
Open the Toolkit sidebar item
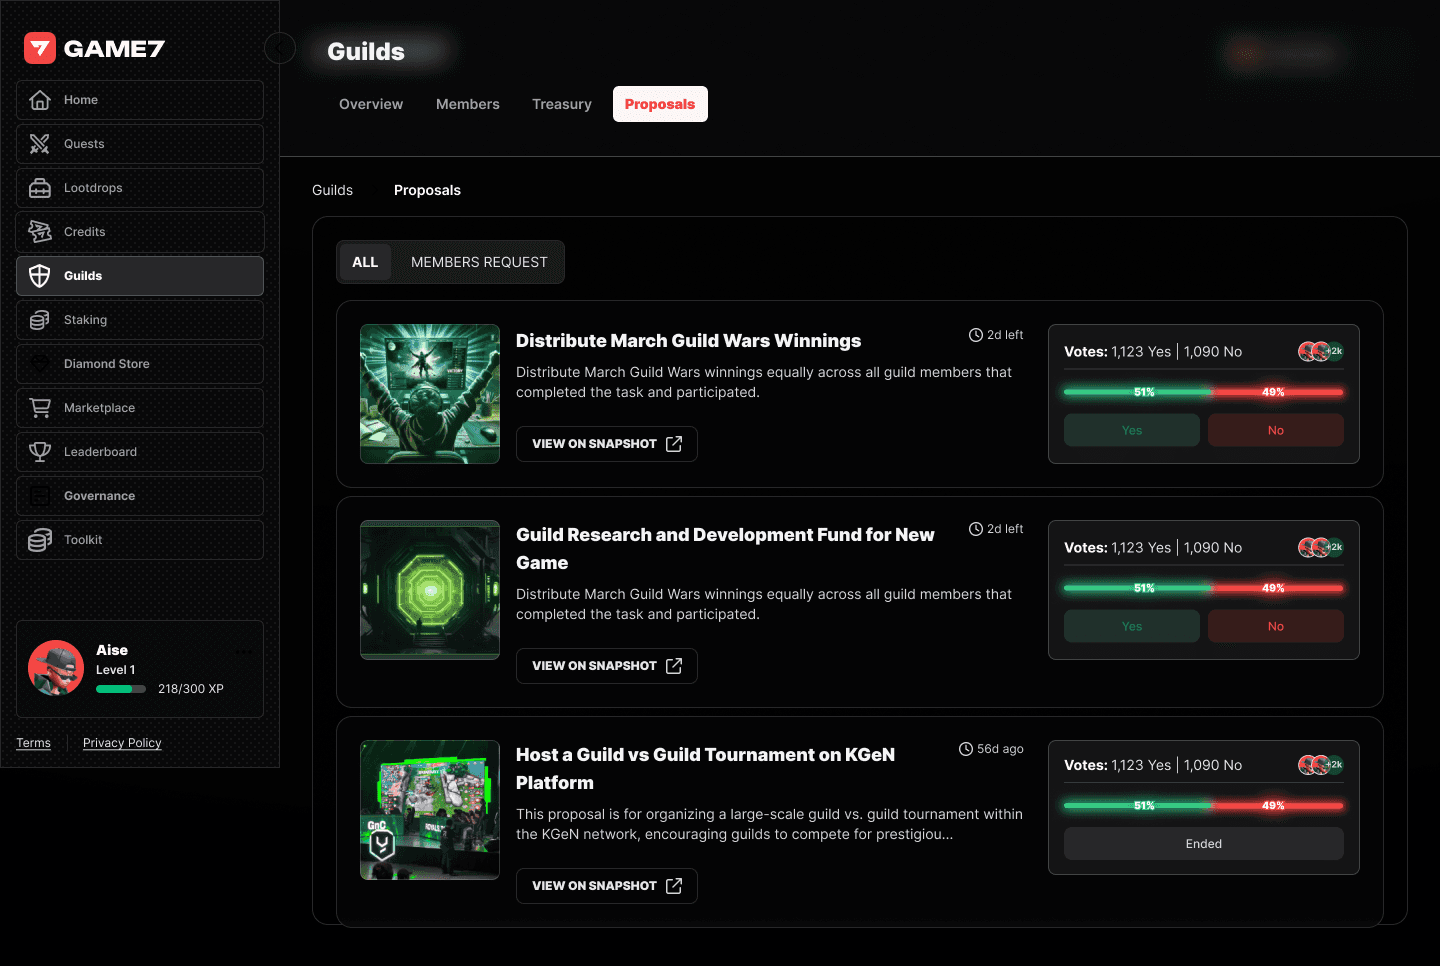tap(140, 540)
